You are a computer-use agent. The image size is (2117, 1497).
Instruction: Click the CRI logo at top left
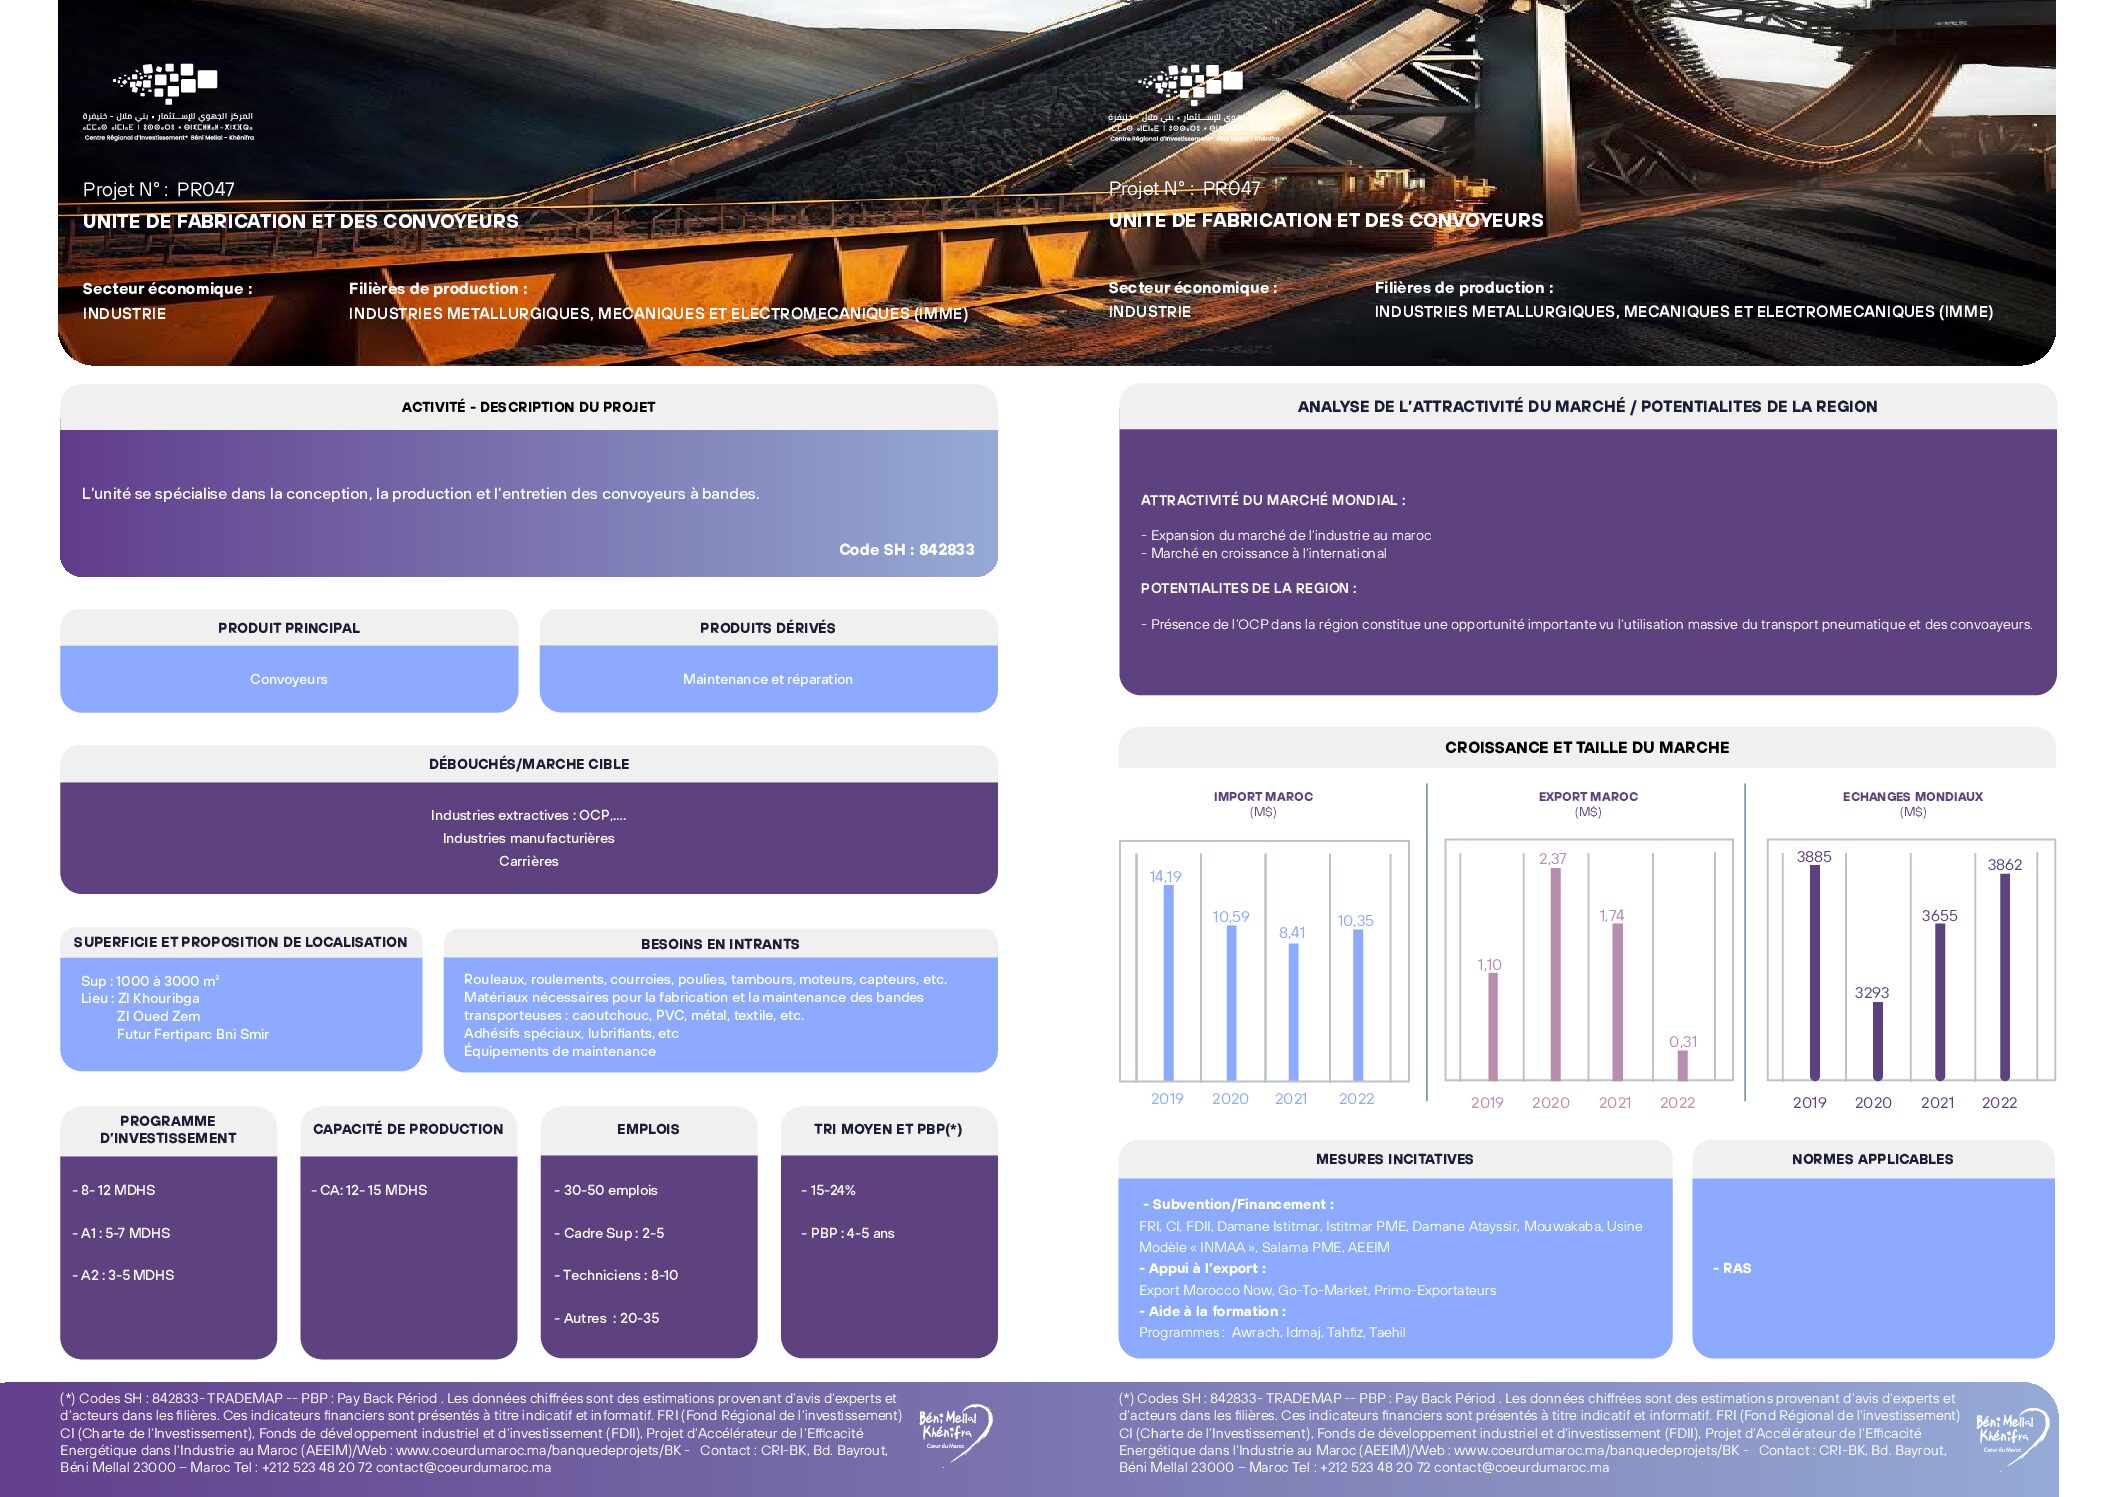167,101
